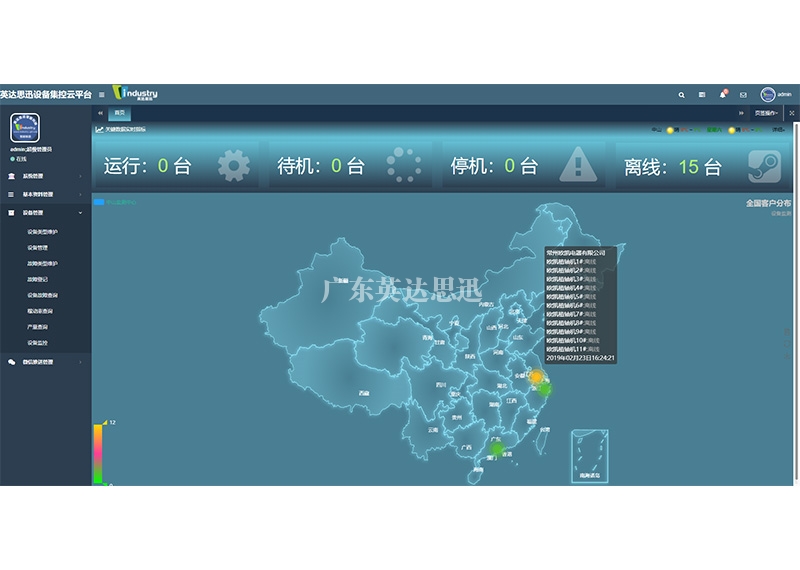Click the Steam-style icon on 离线 card
The image size is (800, 570).
(x=764, y=166)
